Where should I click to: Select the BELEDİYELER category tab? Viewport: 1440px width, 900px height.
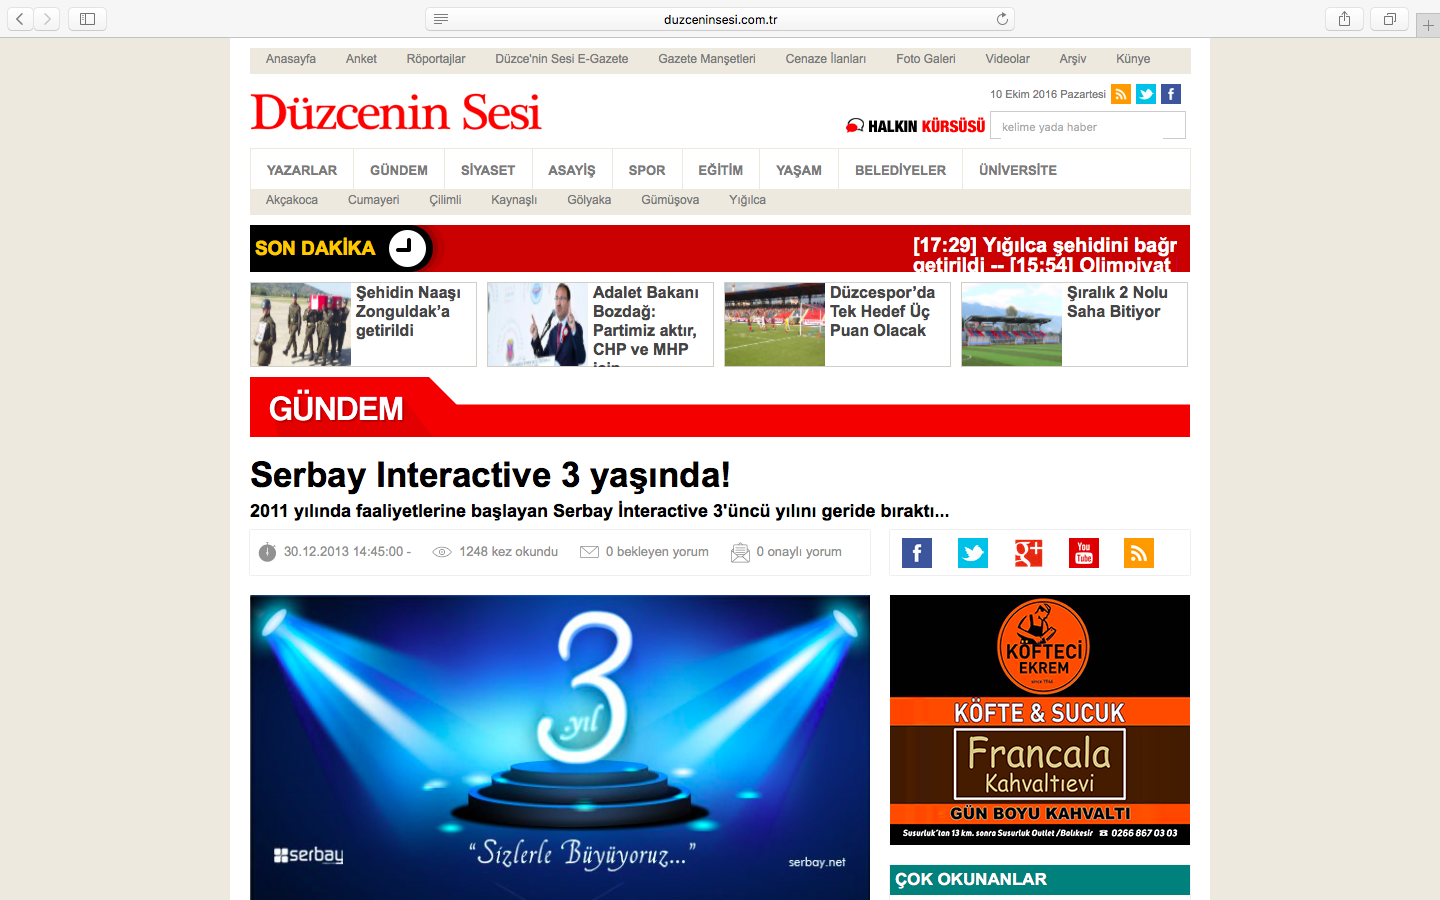pyautogui.click(x=900, y=170)
